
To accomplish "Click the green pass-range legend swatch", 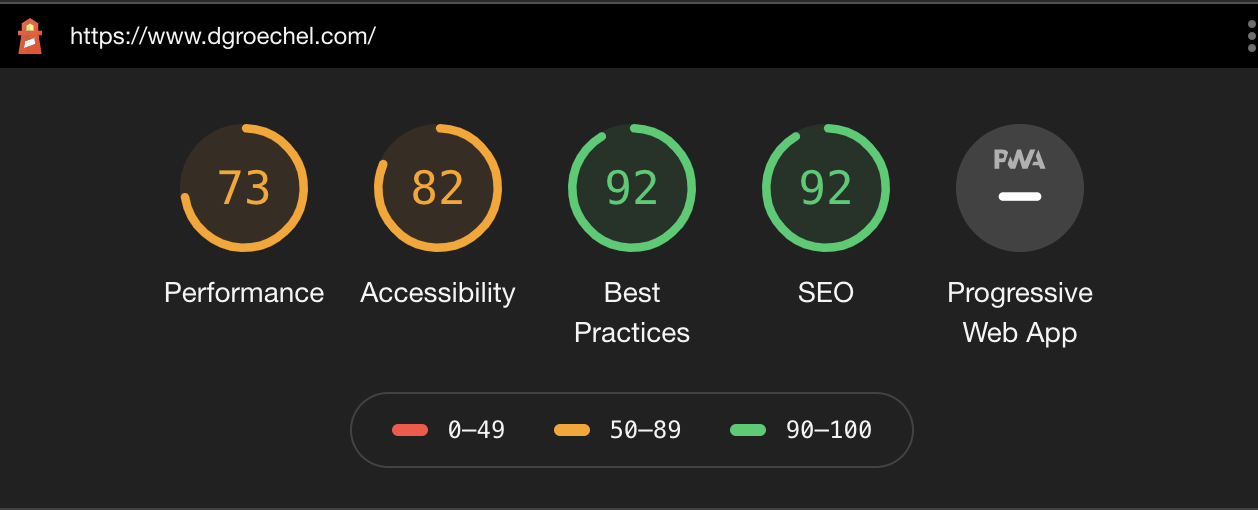I will click(x=748, y=430).
